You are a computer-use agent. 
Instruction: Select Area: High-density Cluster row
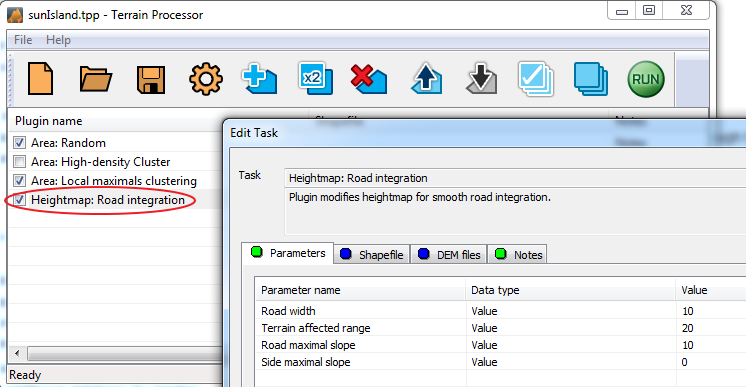click(116, 161)
